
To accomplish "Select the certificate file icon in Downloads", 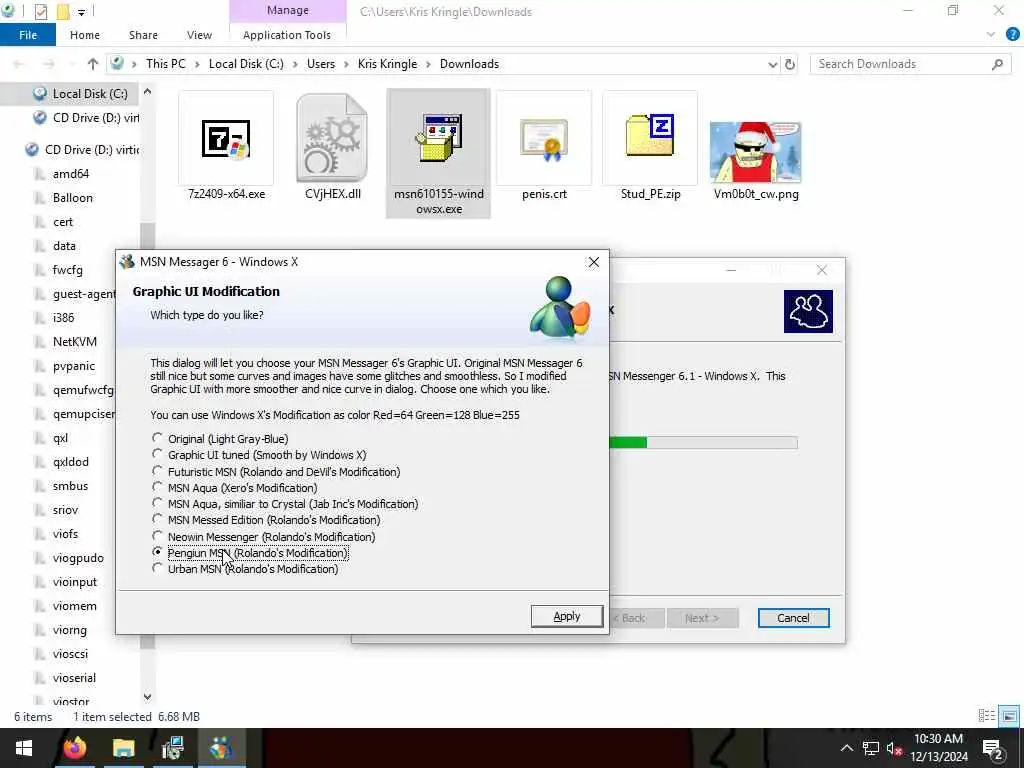I will [543, 139].
